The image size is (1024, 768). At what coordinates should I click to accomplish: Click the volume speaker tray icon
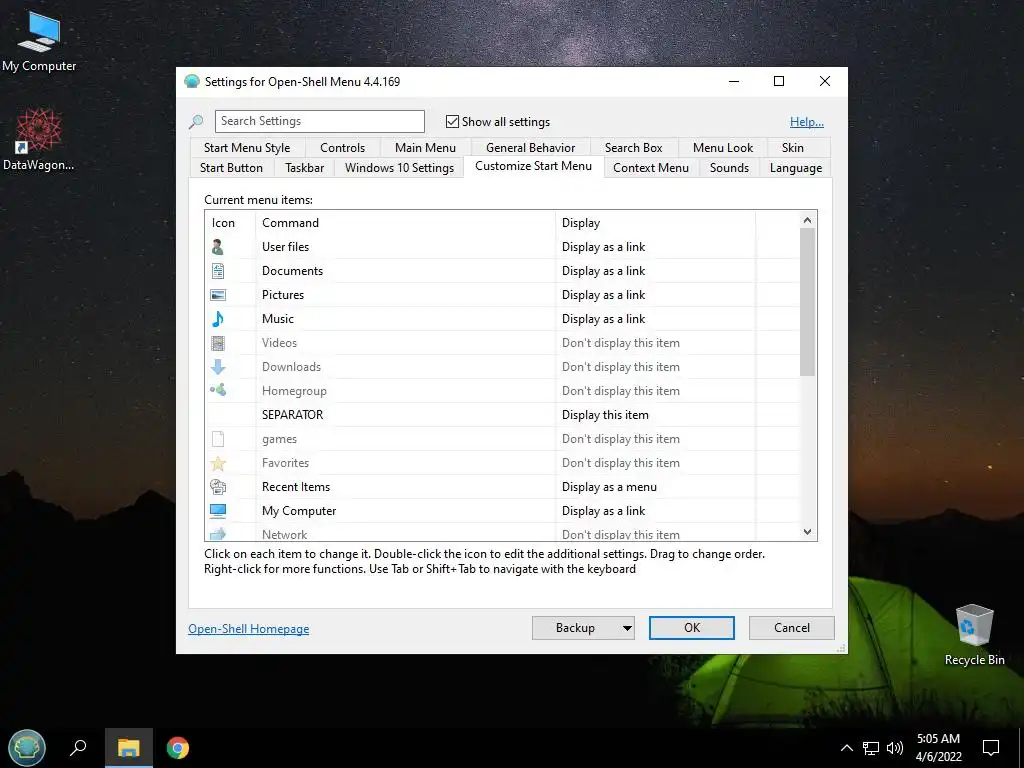point(895,748)
